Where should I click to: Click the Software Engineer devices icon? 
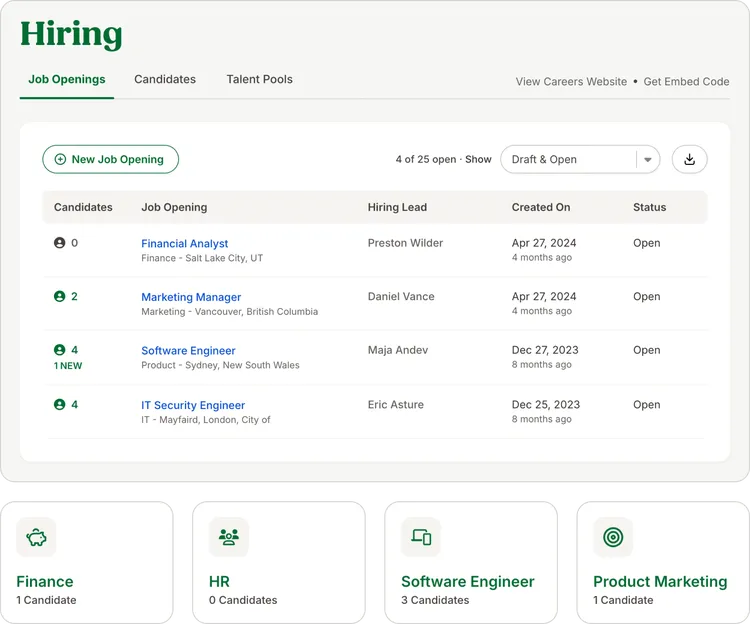click(421, 537)
